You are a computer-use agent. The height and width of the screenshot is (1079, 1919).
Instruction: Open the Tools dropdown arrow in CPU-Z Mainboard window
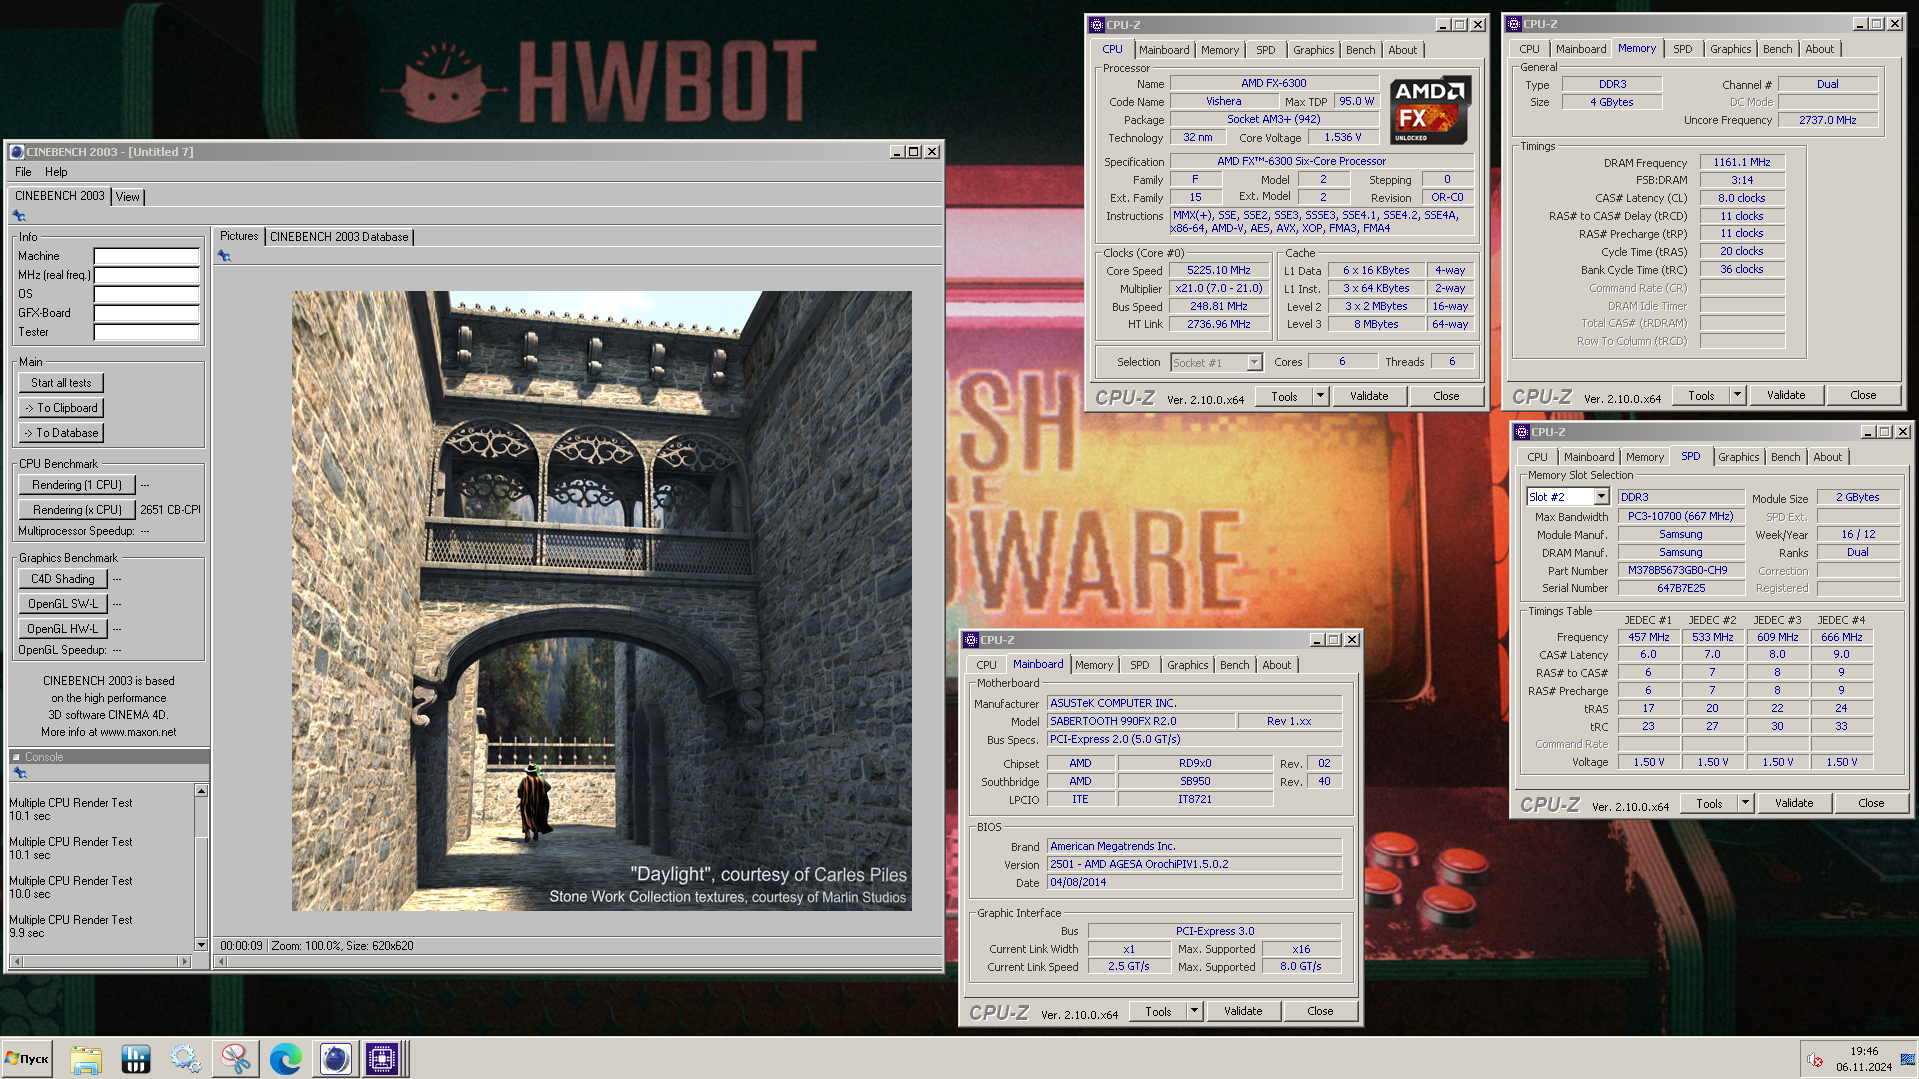[1194, 1011]
